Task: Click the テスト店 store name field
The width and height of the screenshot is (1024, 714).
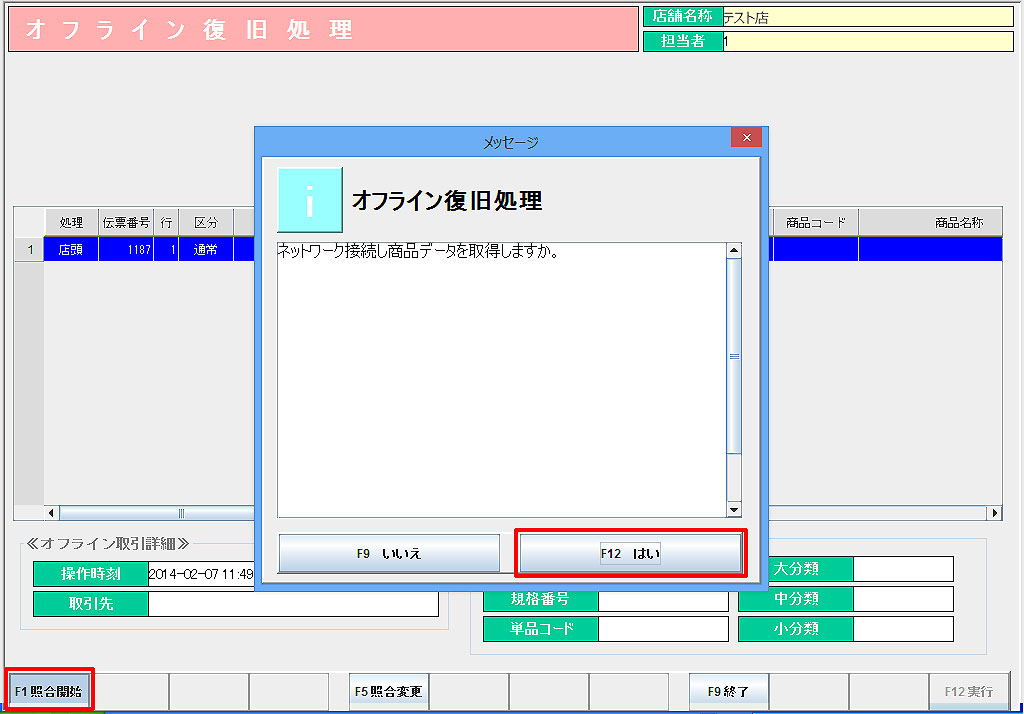Action: [870, 16]
